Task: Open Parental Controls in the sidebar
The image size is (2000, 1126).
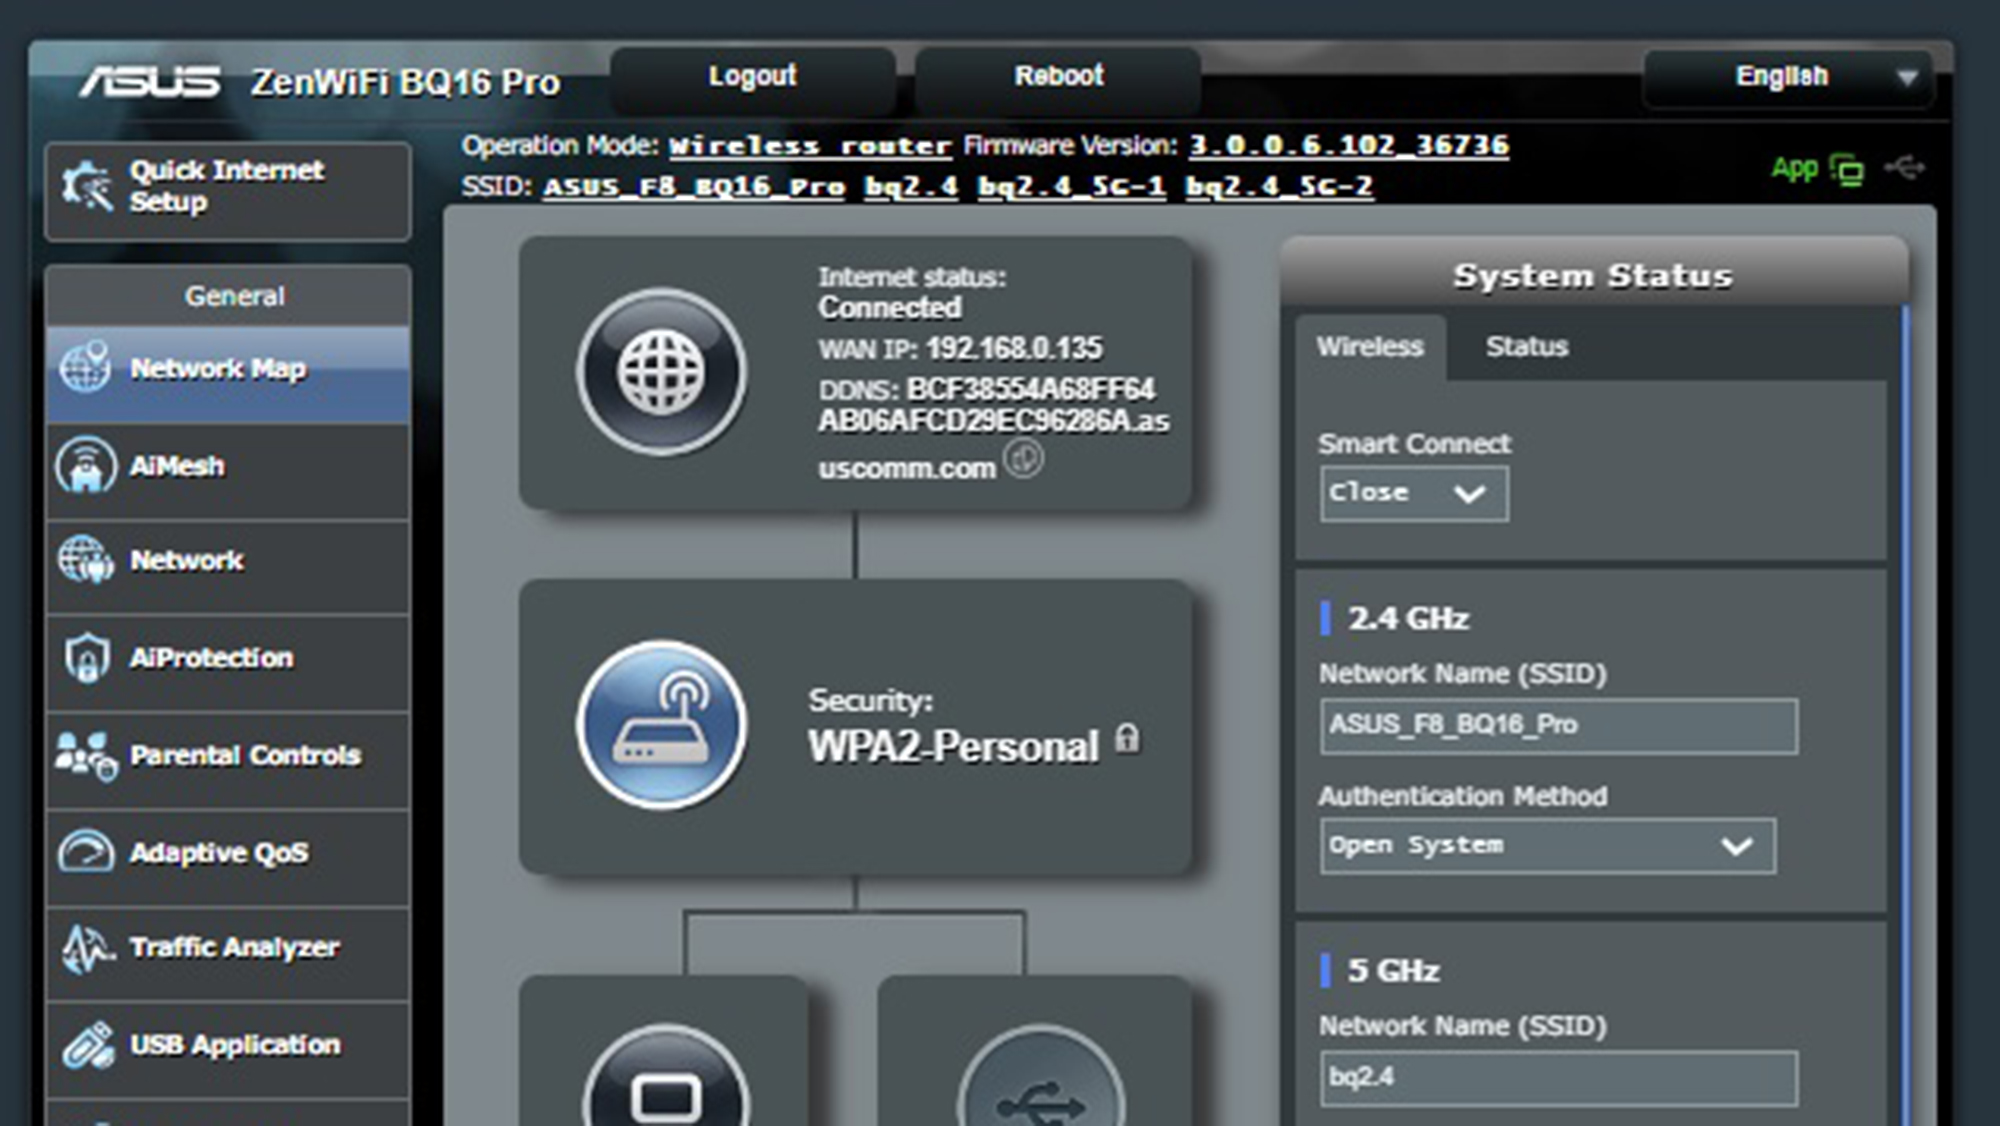Action: 228,760
